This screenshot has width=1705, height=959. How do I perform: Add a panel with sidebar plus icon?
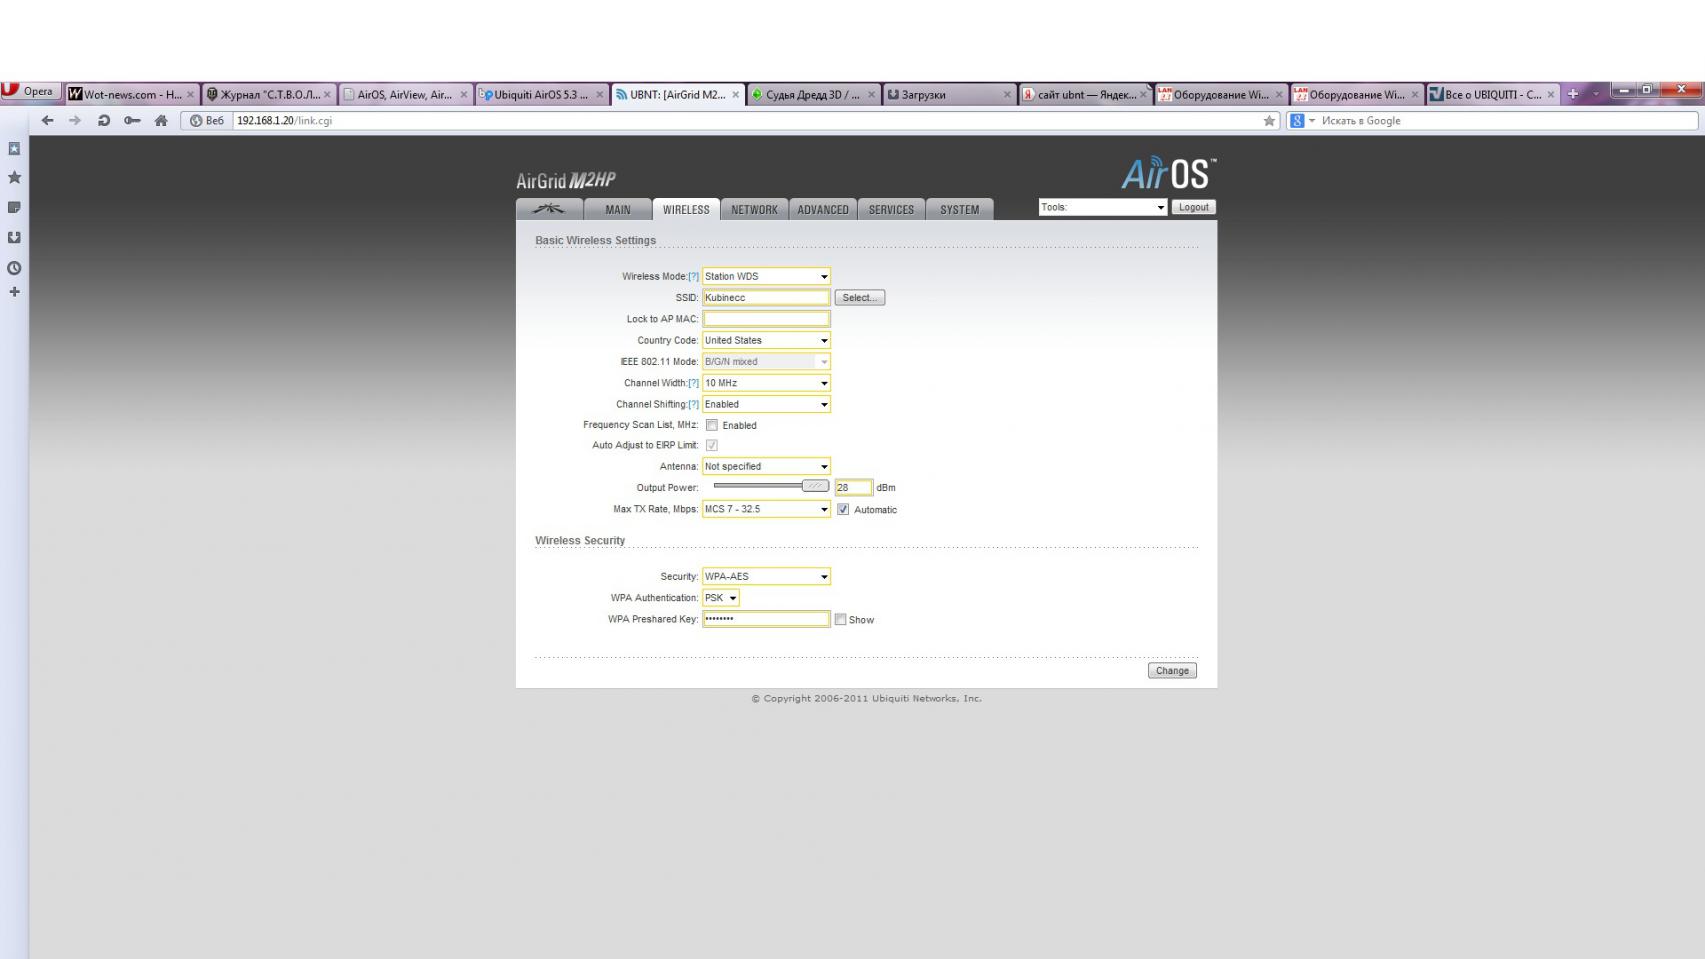(x=14, y=292)
